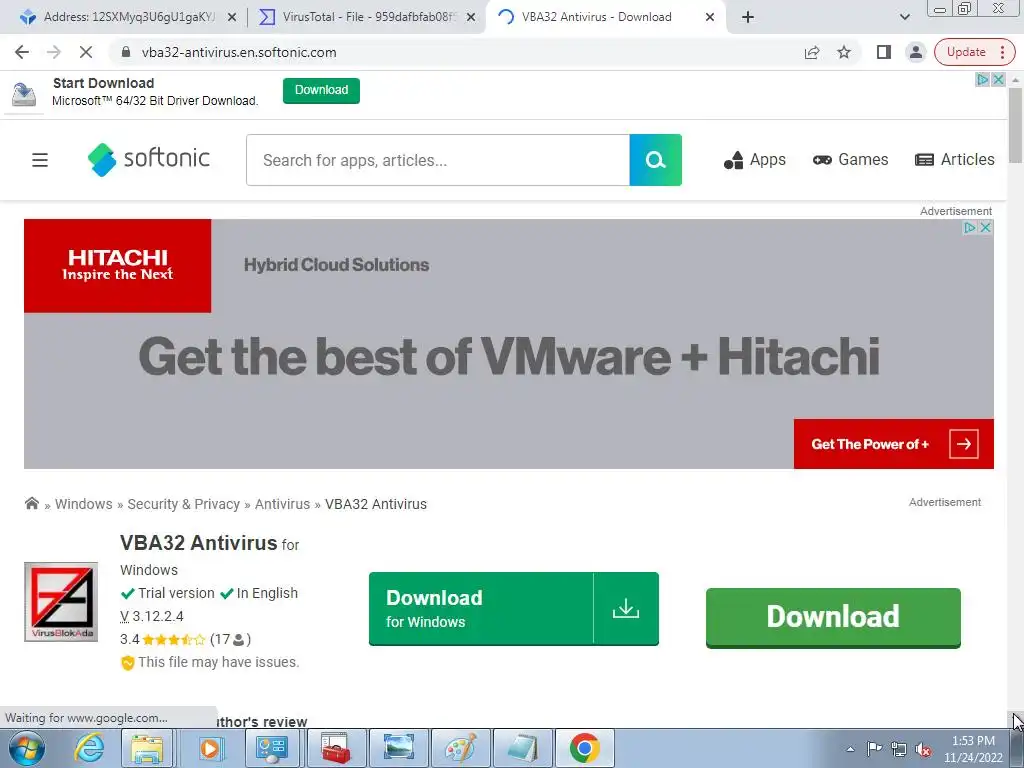The image size is (1024, 768).
Task: Click the forward navigation arrow
Action: pos(54,52)
